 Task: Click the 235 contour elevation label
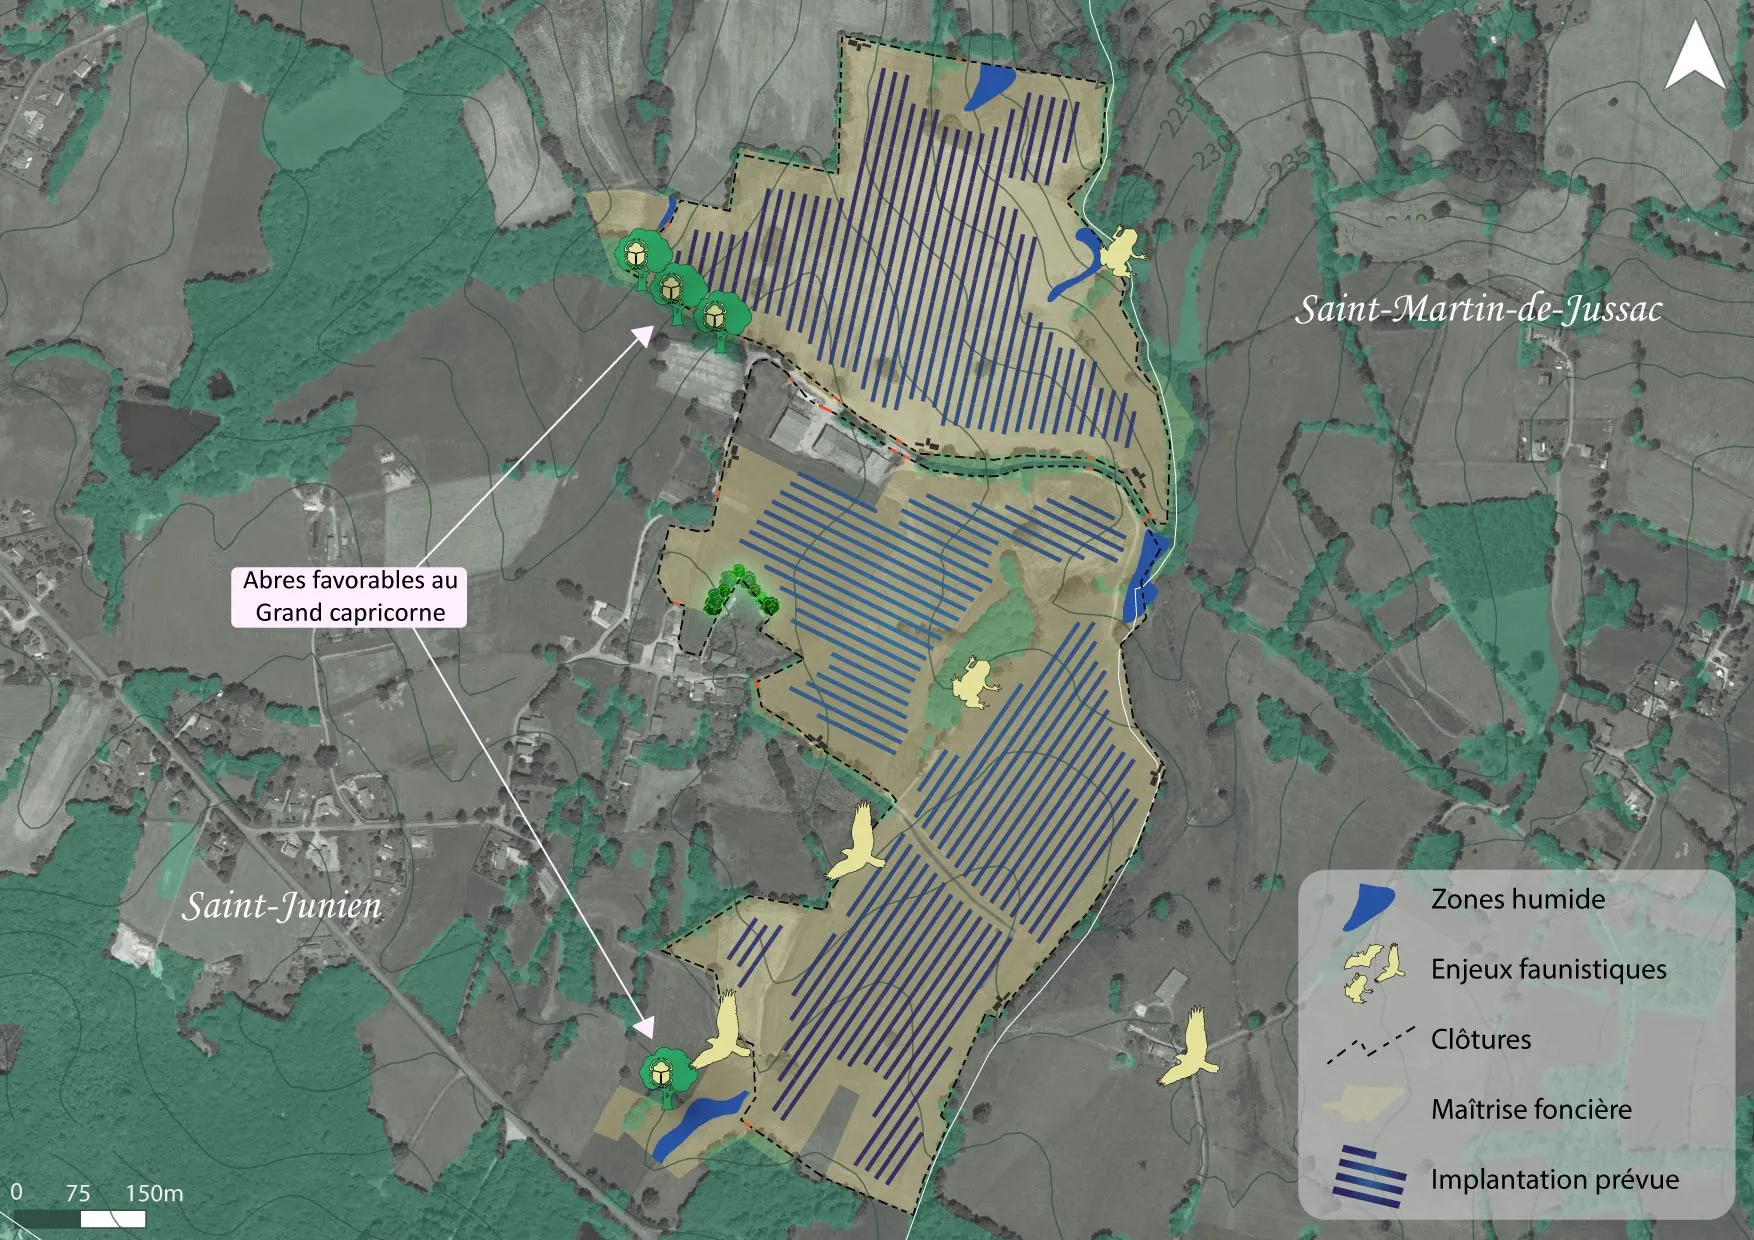click(1290, 162)
